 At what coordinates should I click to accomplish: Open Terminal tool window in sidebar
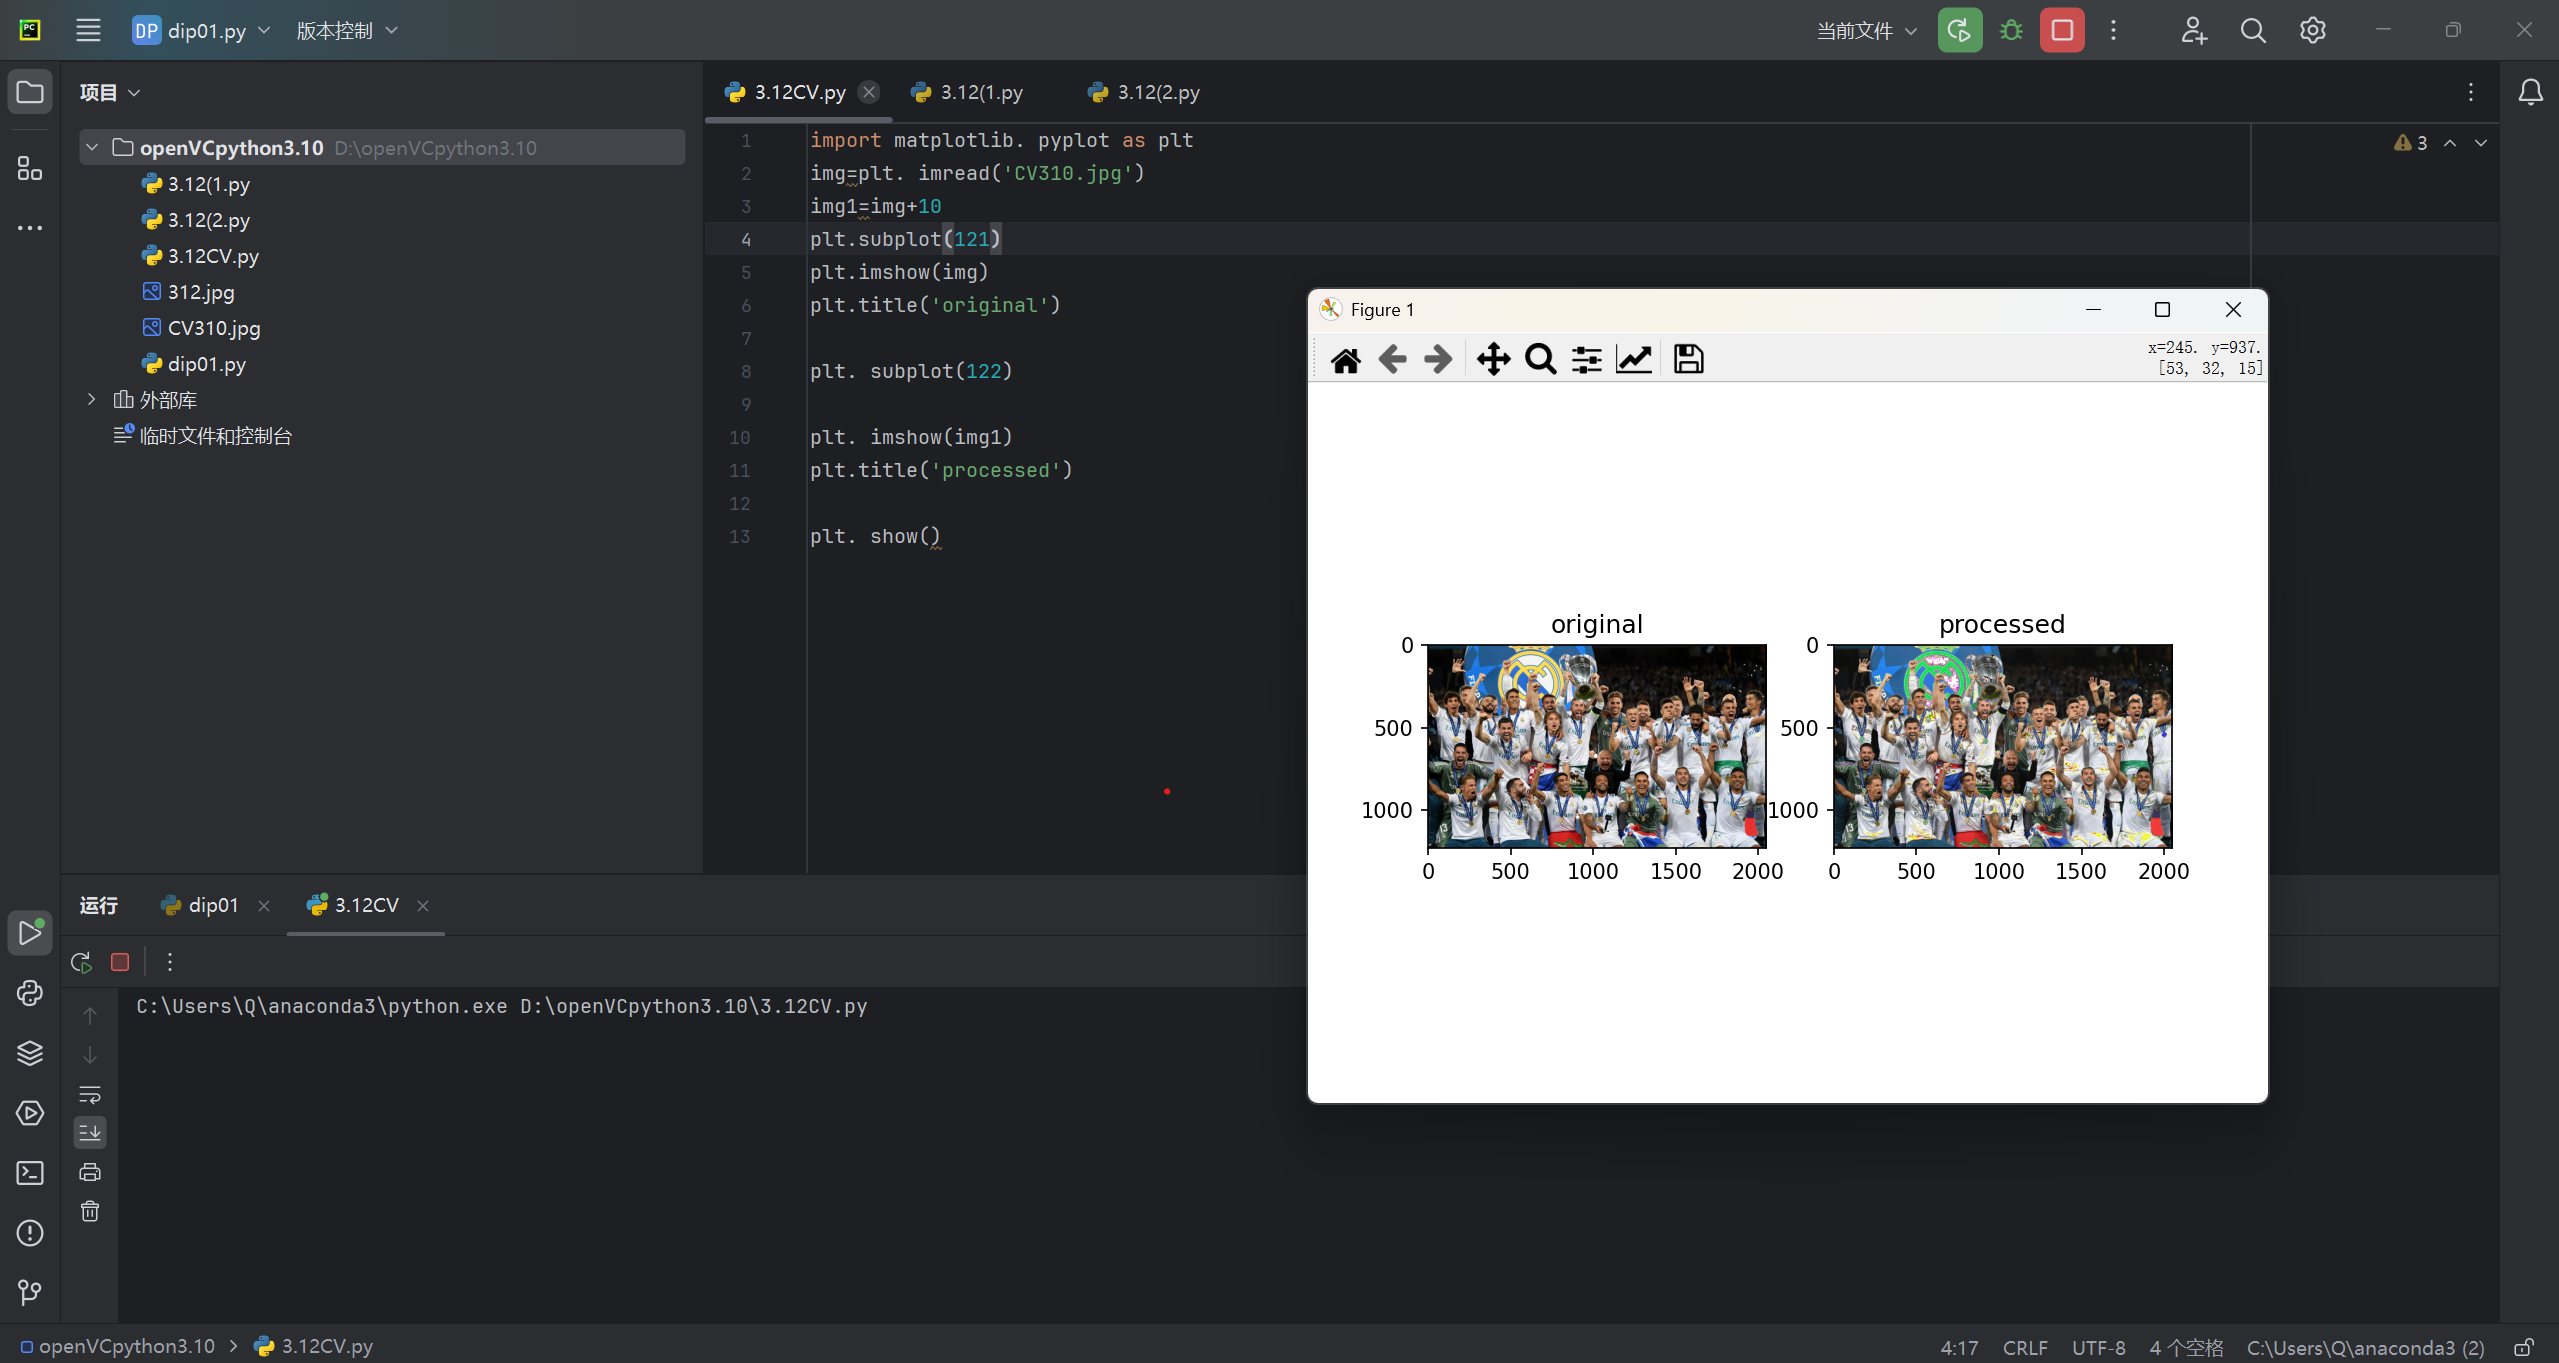click(30, 1173)
